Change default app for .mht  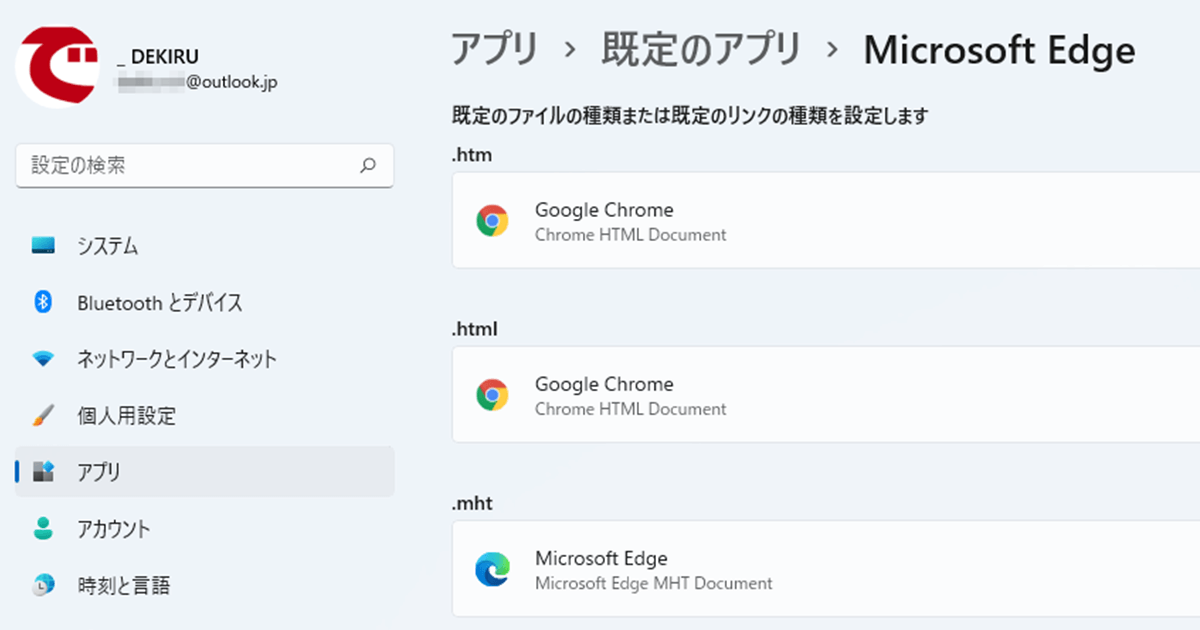826,568
